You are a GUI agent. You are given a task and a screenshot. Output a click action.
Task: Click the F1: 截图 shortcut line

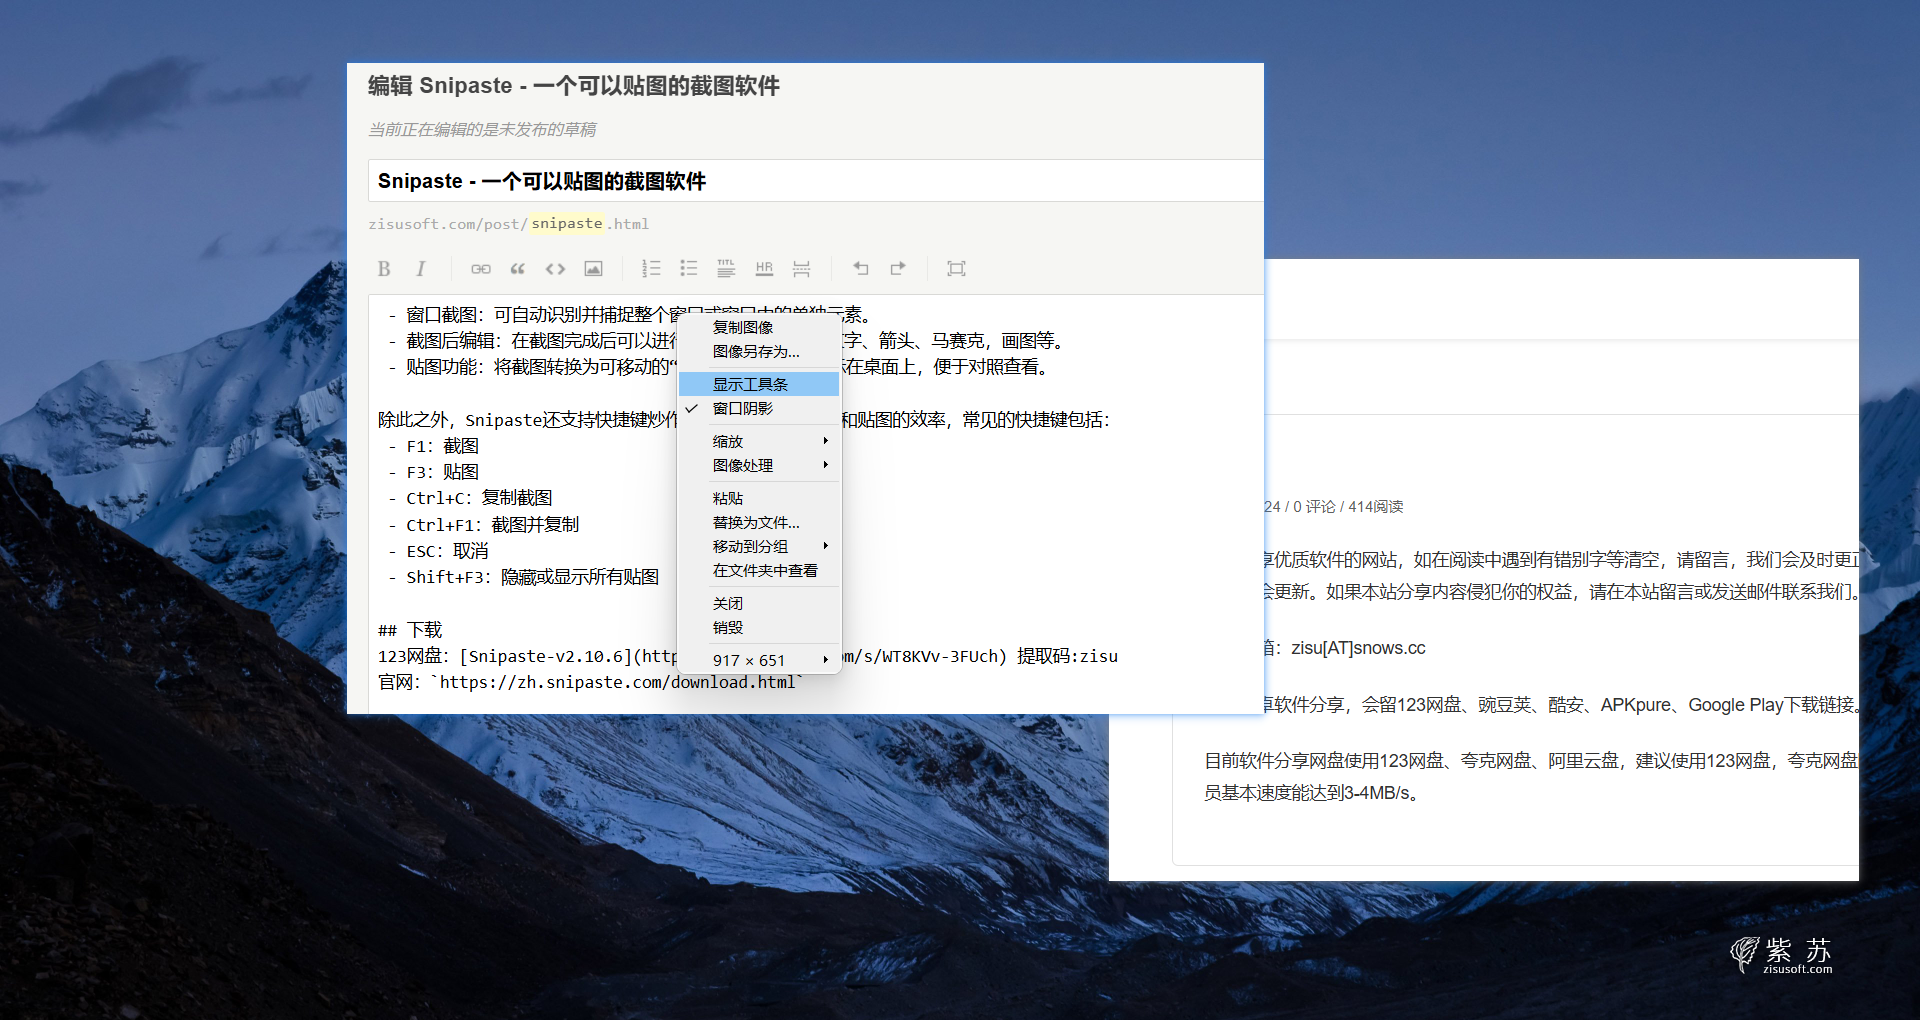(x=433, y=446)
